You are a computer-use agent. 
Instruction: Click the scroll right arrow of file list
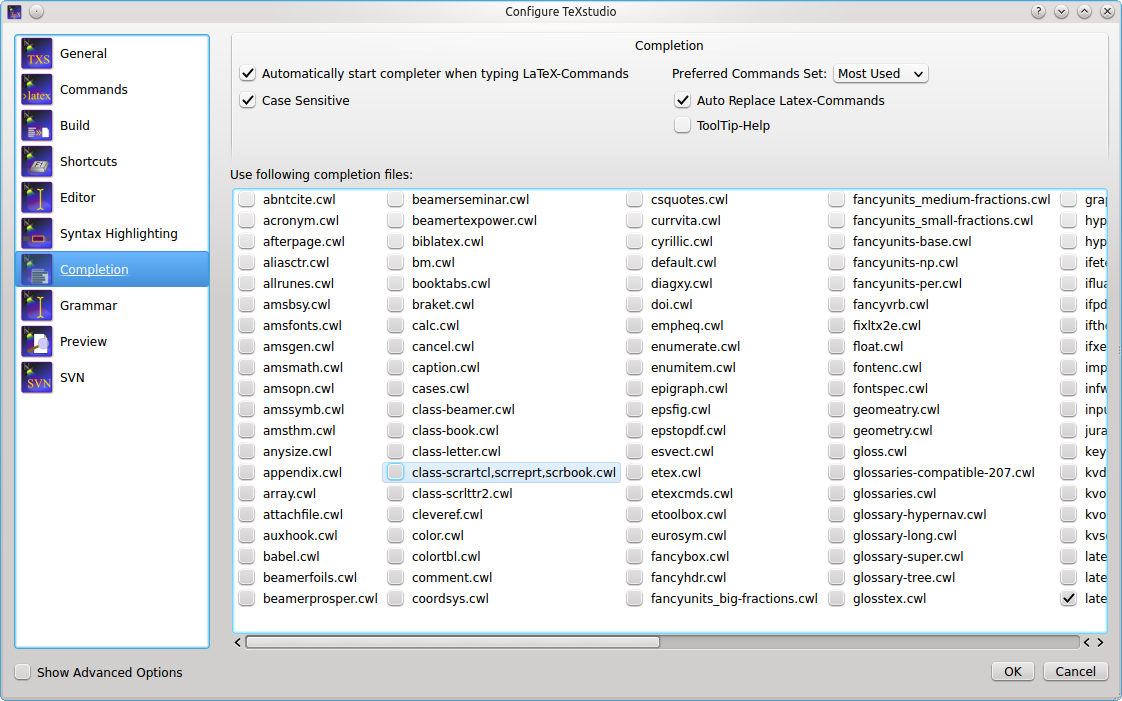[1100, 642]
